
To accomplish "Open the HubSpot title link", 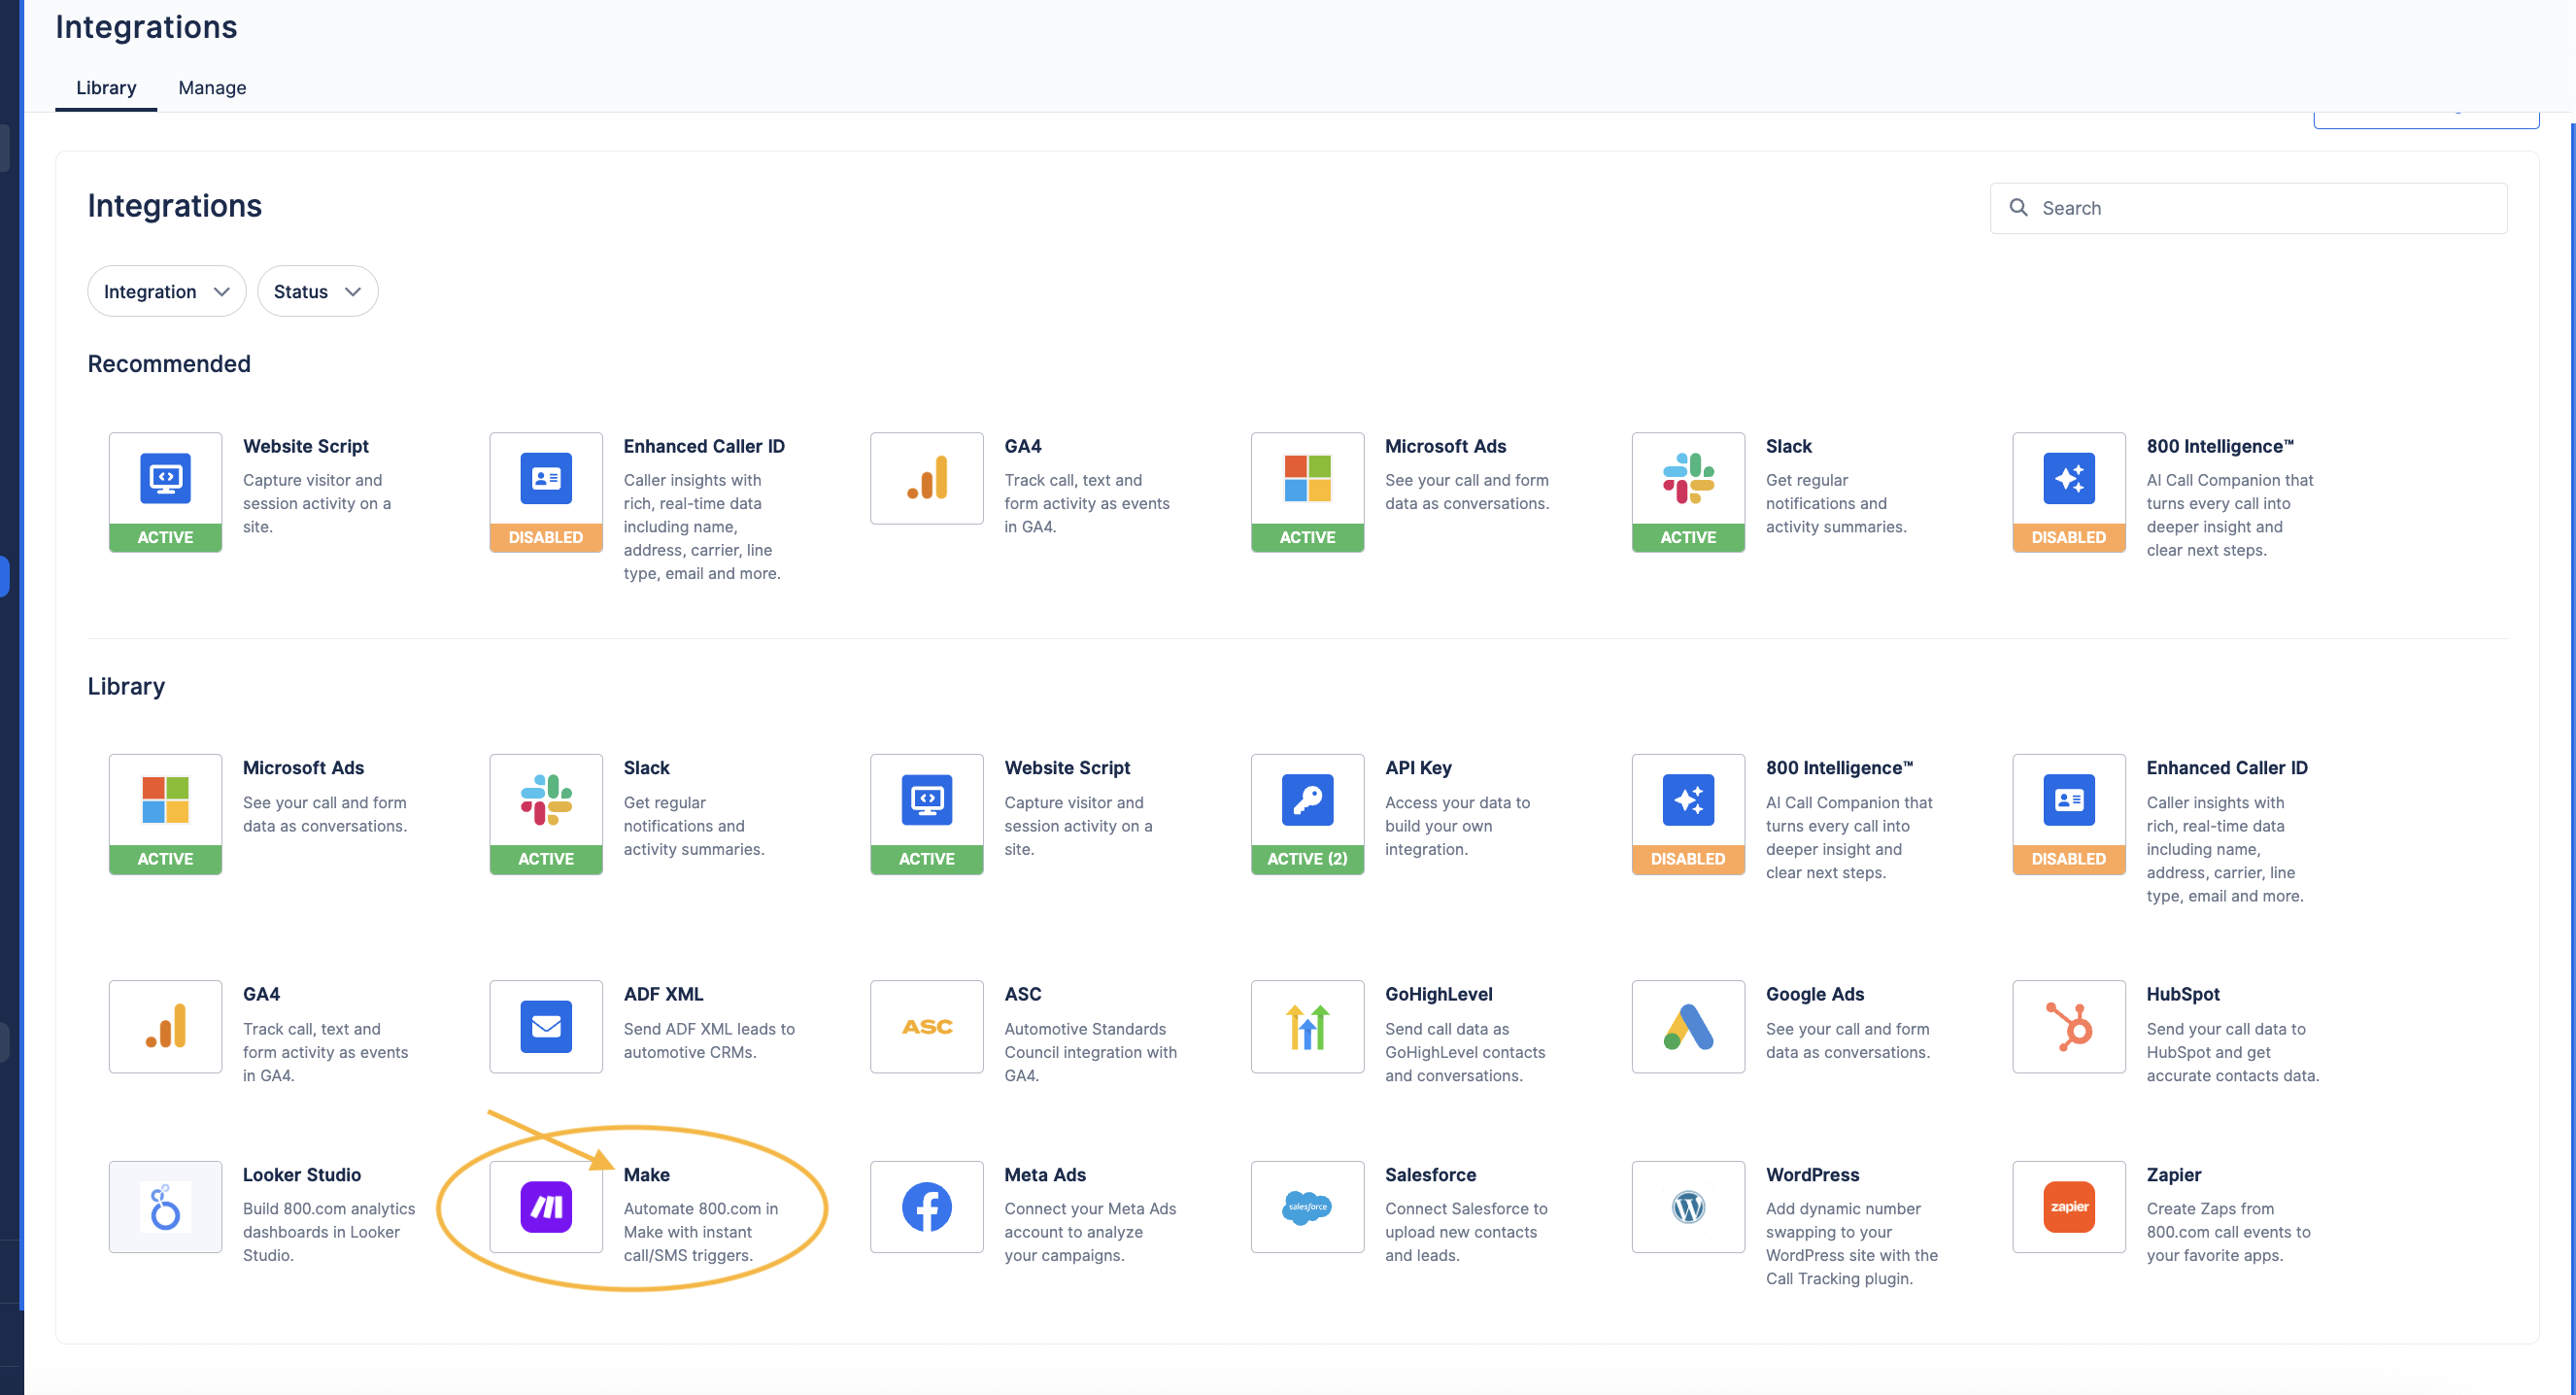I will point(2183,995).
